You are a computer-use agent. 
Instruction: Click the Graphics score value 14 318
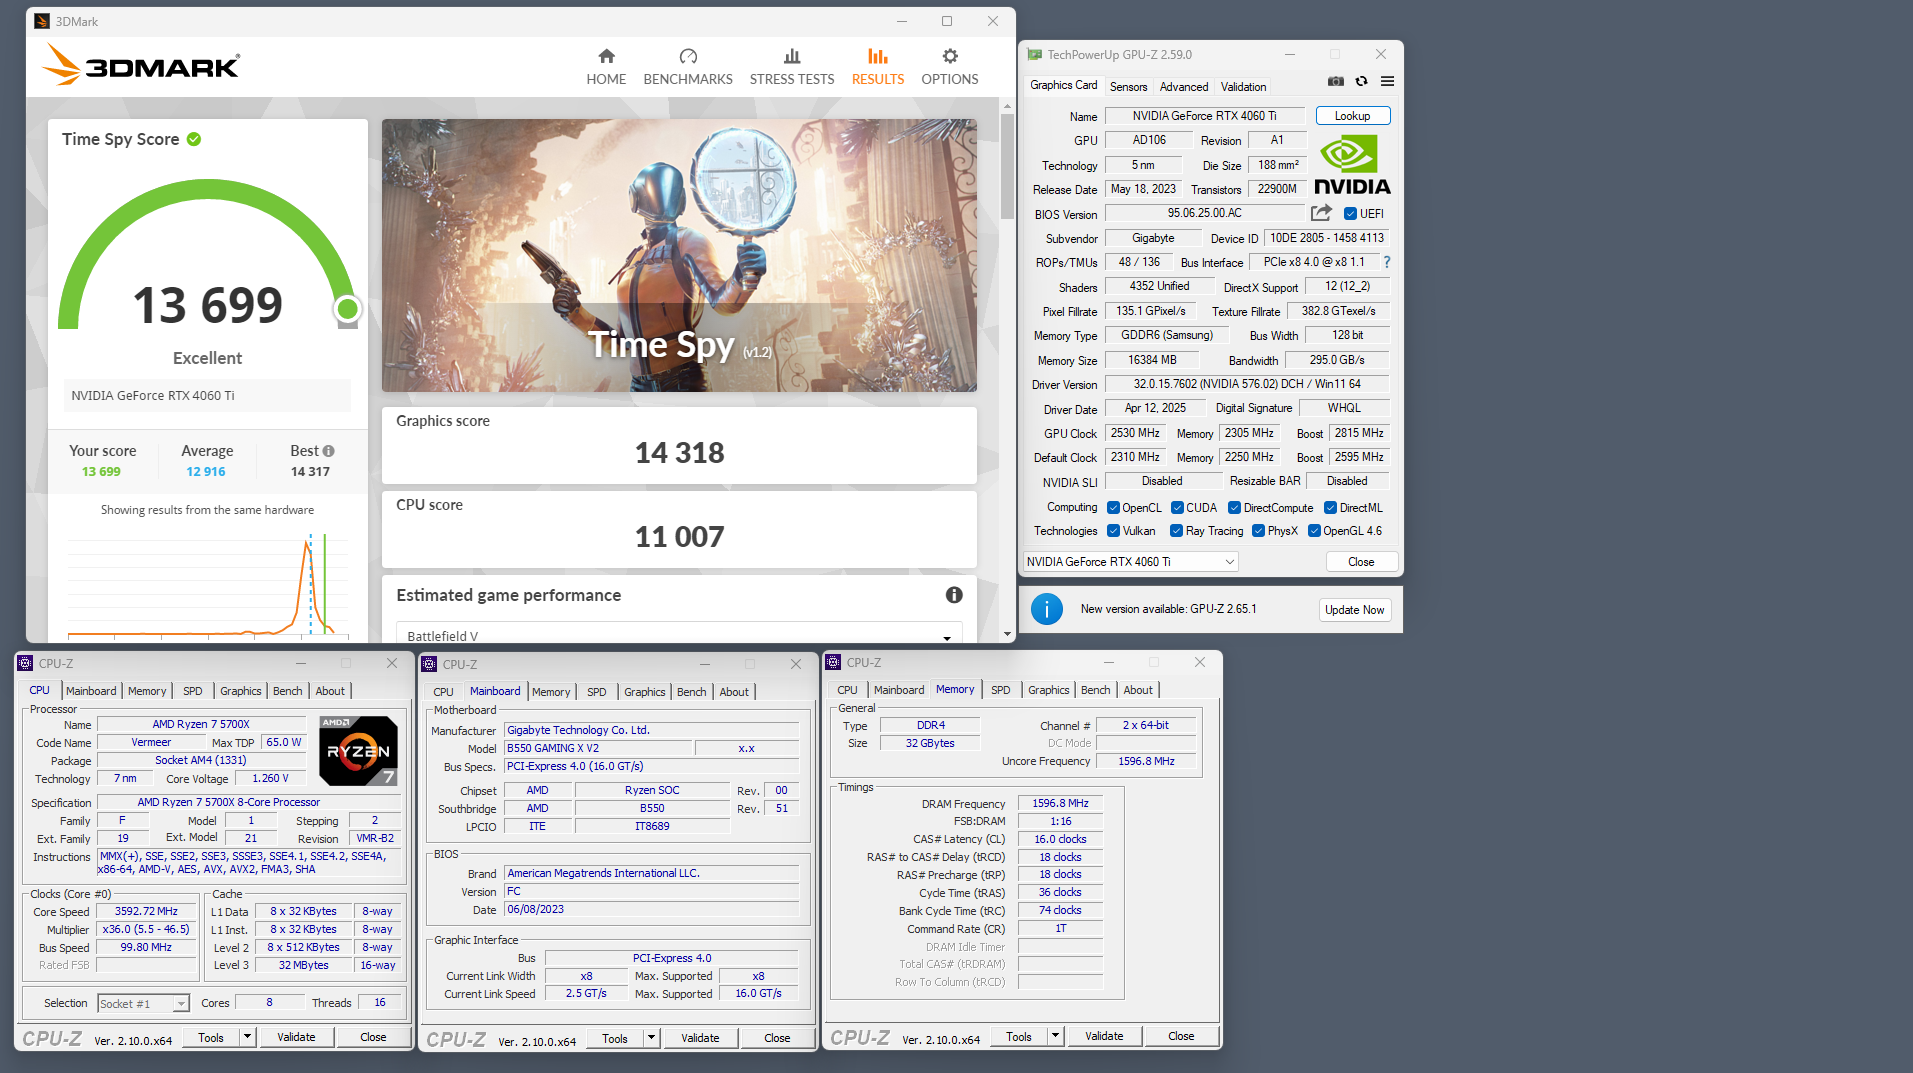(x=680, y=453)
